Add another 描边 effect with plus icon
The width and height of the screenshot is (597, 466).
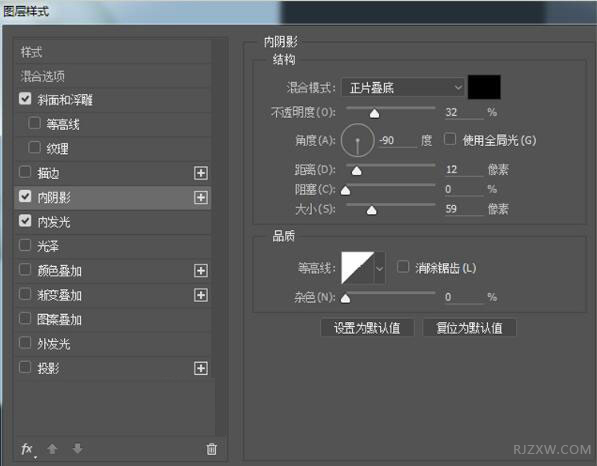201,173
